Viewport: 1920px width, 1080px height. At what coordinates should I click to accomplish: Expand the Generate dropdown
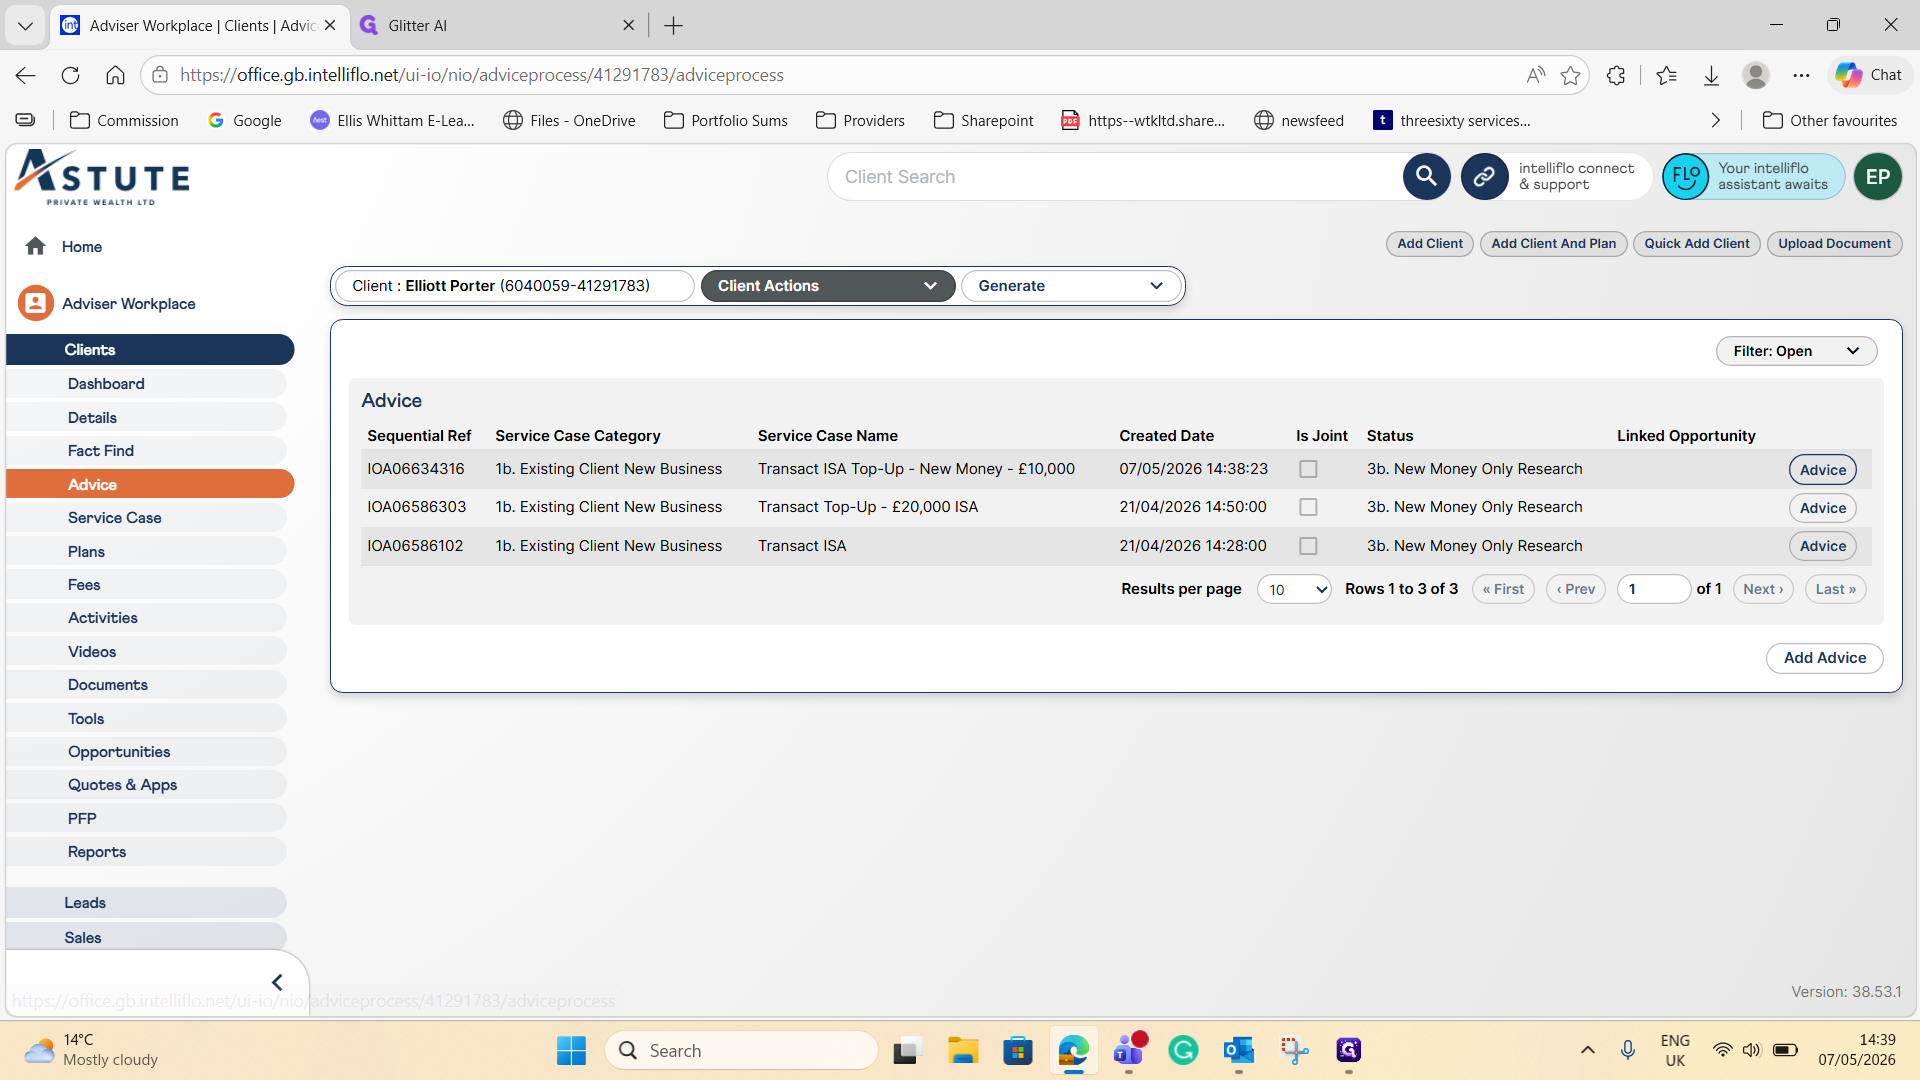click(x=1071, y=286)
